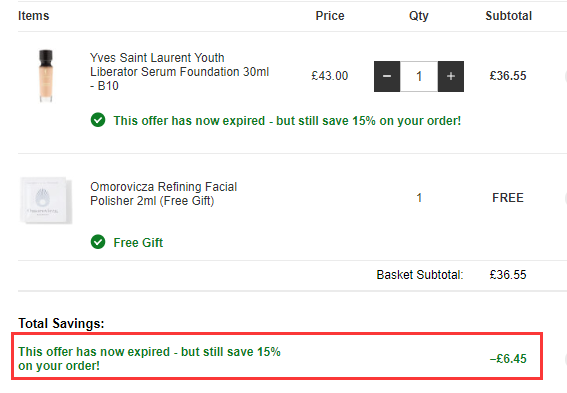Open the Omorovicza Refining Facial Polisher thumbnail
567x393 pixels.
(46, 200)
